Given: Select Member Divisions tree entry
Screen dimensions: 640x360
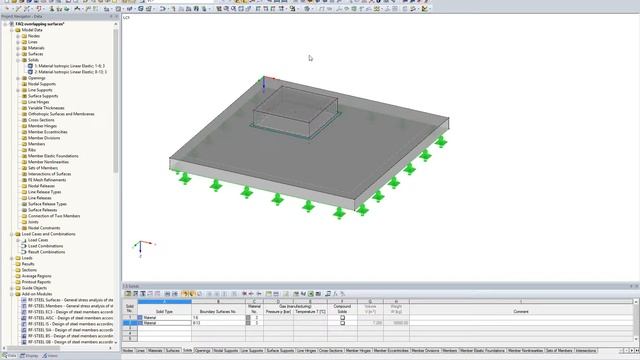Looking at the screenshot, I should pos(44,138).
